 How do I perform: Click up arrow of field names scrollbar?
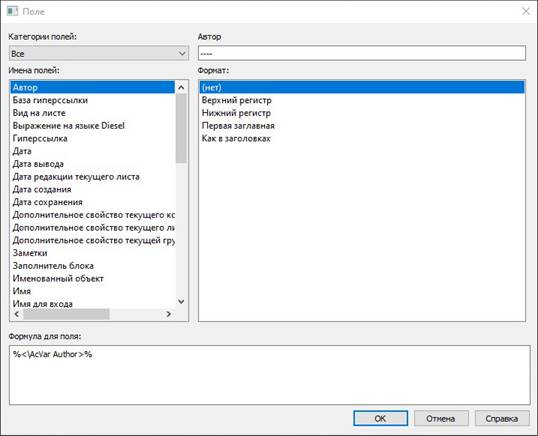click(x=181, y=88)
